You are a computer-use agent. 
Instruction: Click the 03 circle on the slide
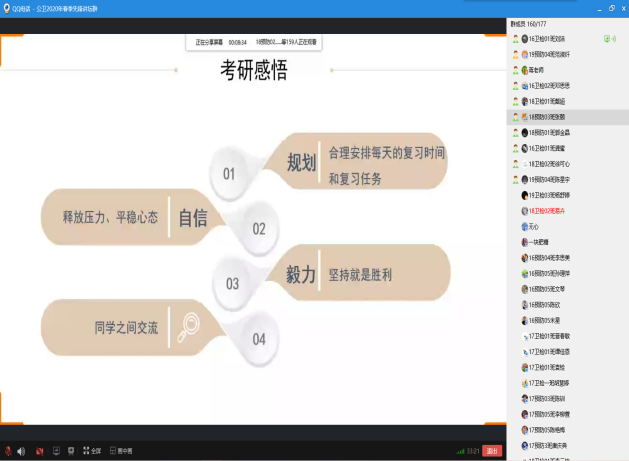pyautogui.click(x=232, y=284)
